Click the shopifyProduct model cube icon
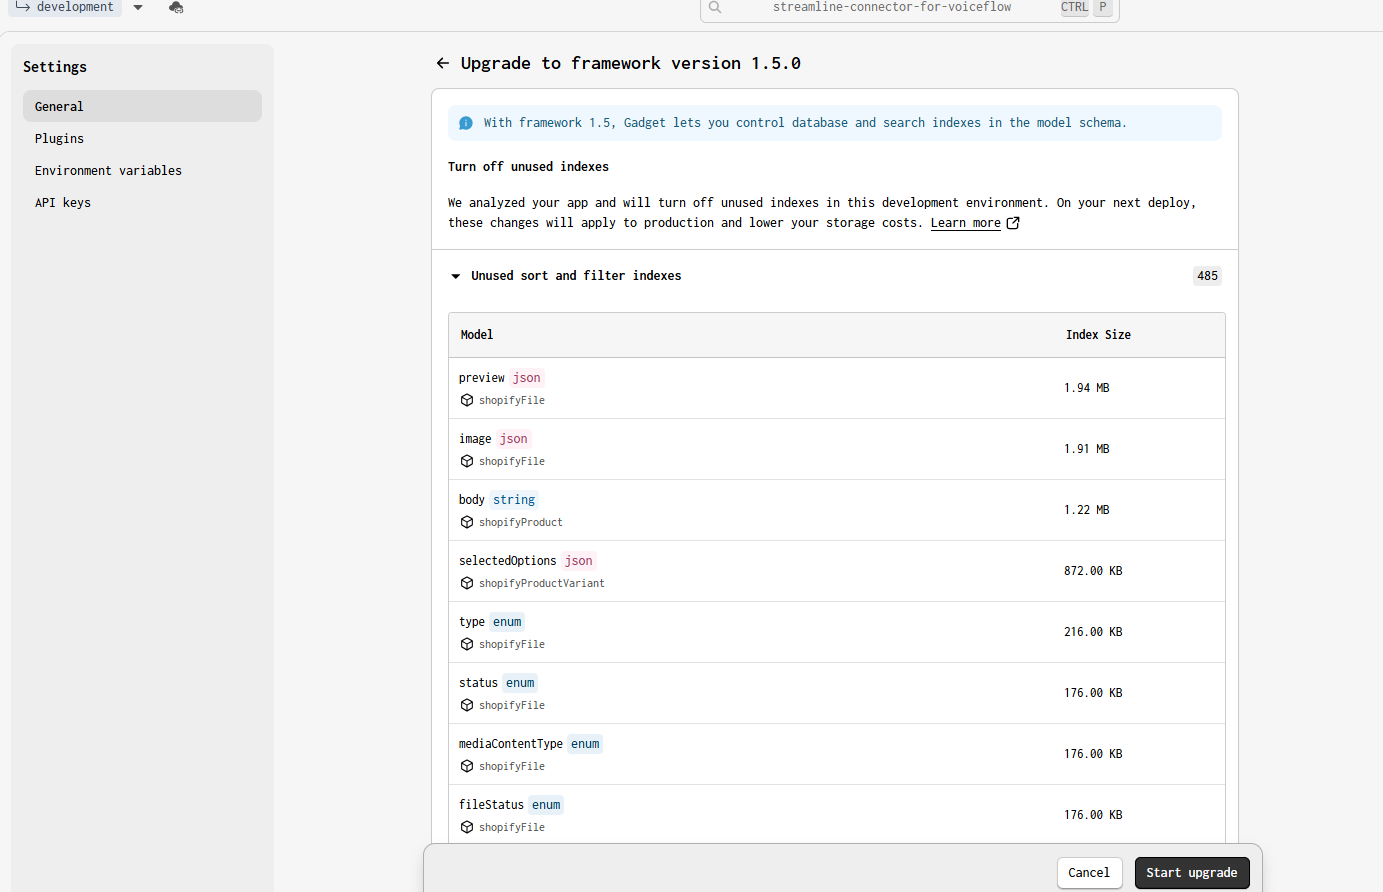The height and width of the screenshot is (892, 1383). point(467,522)
